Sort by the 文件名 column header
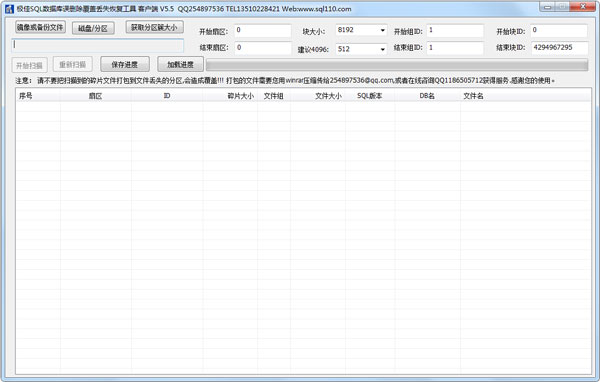 [x=525, y=96]
